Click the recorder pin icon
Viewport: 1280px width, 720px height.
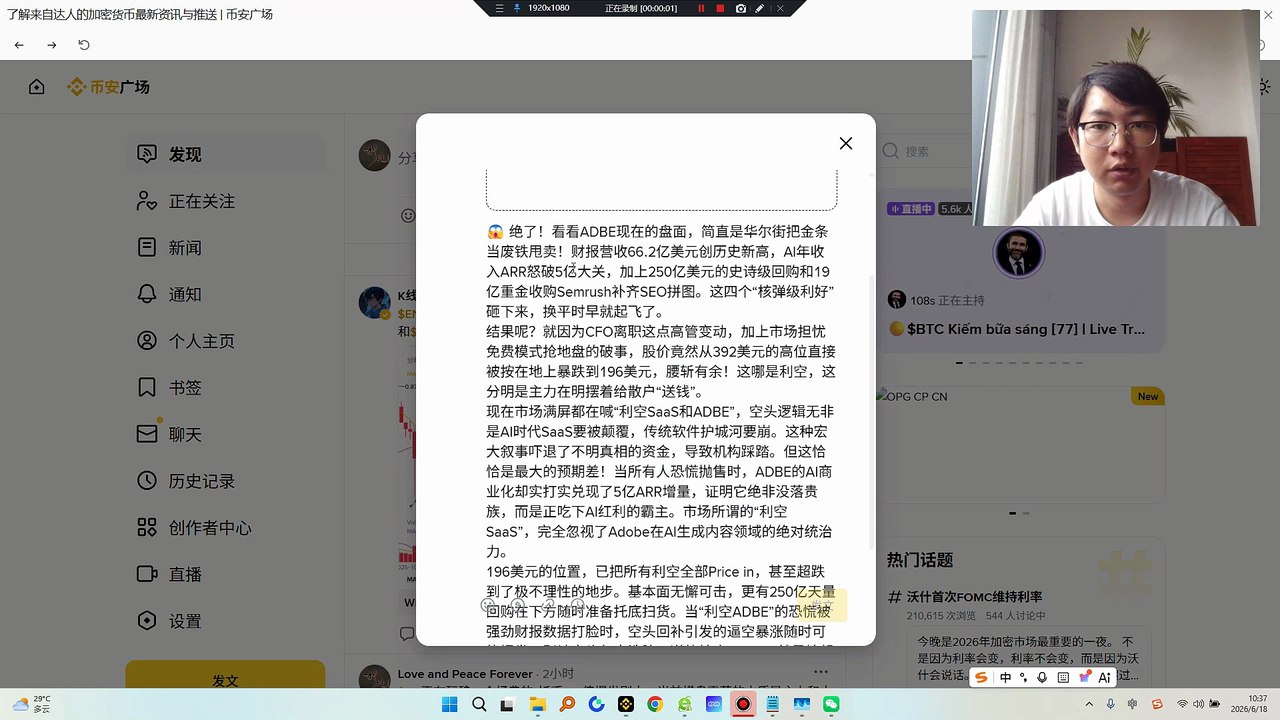tap(517, 8)
